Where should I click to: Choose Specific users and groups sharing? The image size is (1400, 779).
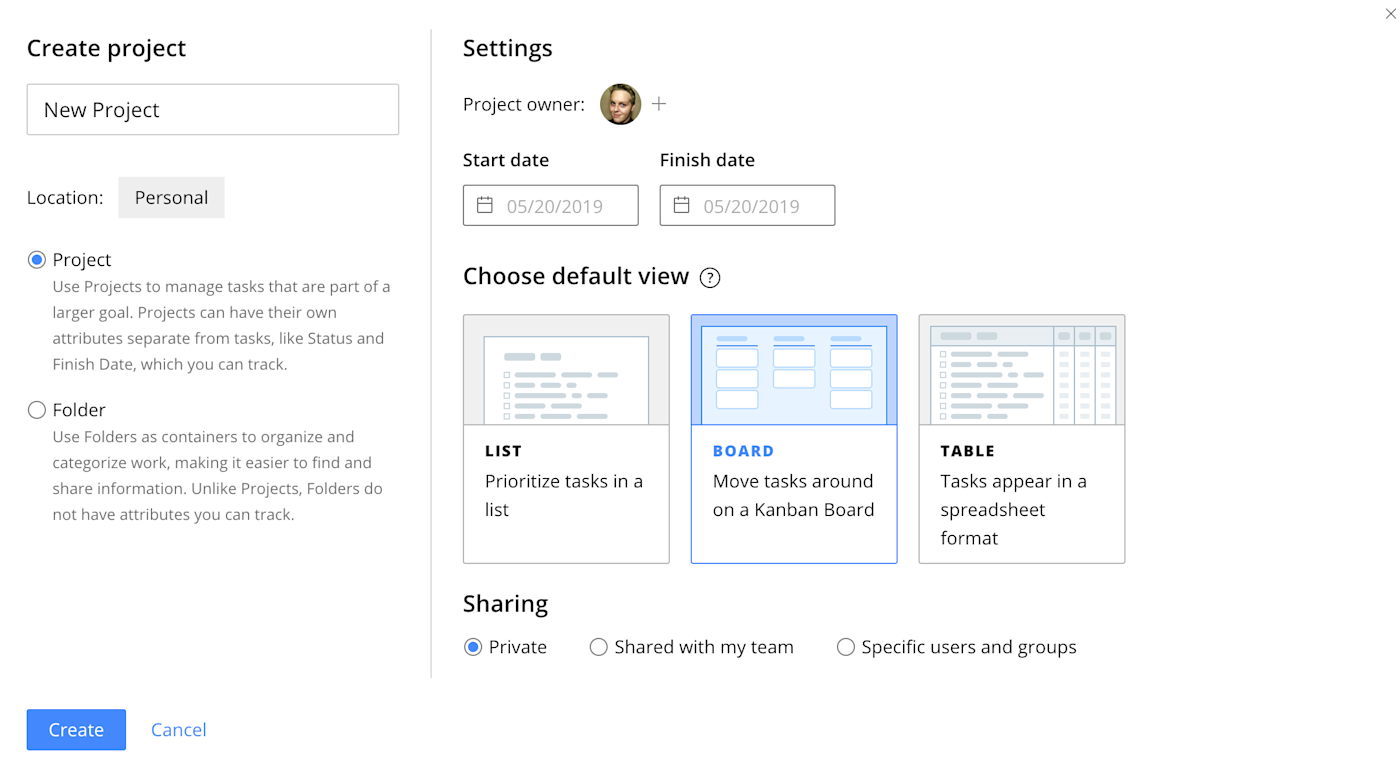(846, 647)
